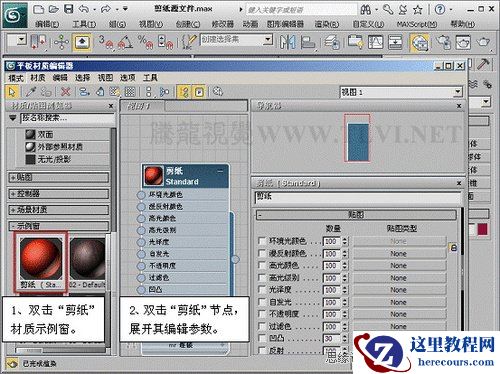500x374 pixels.
Task: Toggle the Keyboard Shortcut Override icon
Action: point(82,42)
